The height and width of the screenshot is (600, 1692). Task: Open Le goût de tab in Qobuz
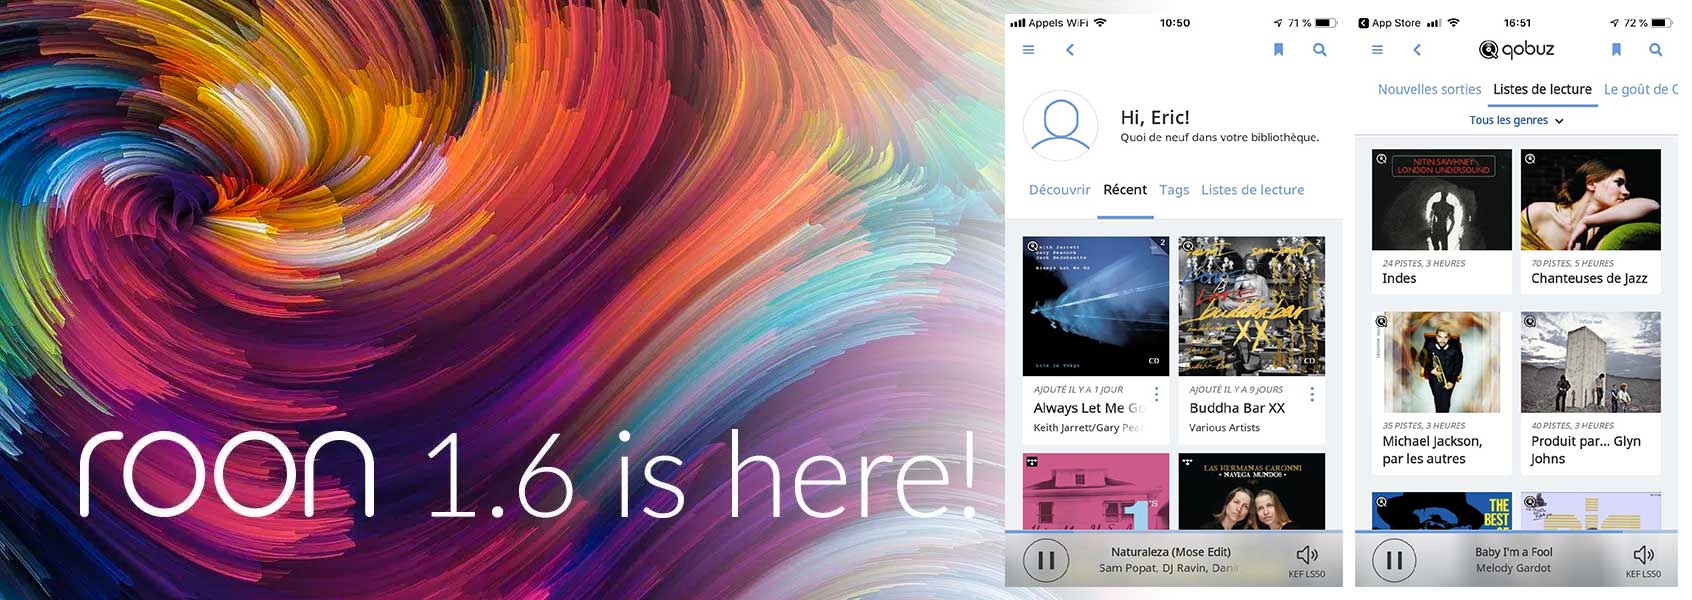pos(1641,90)
